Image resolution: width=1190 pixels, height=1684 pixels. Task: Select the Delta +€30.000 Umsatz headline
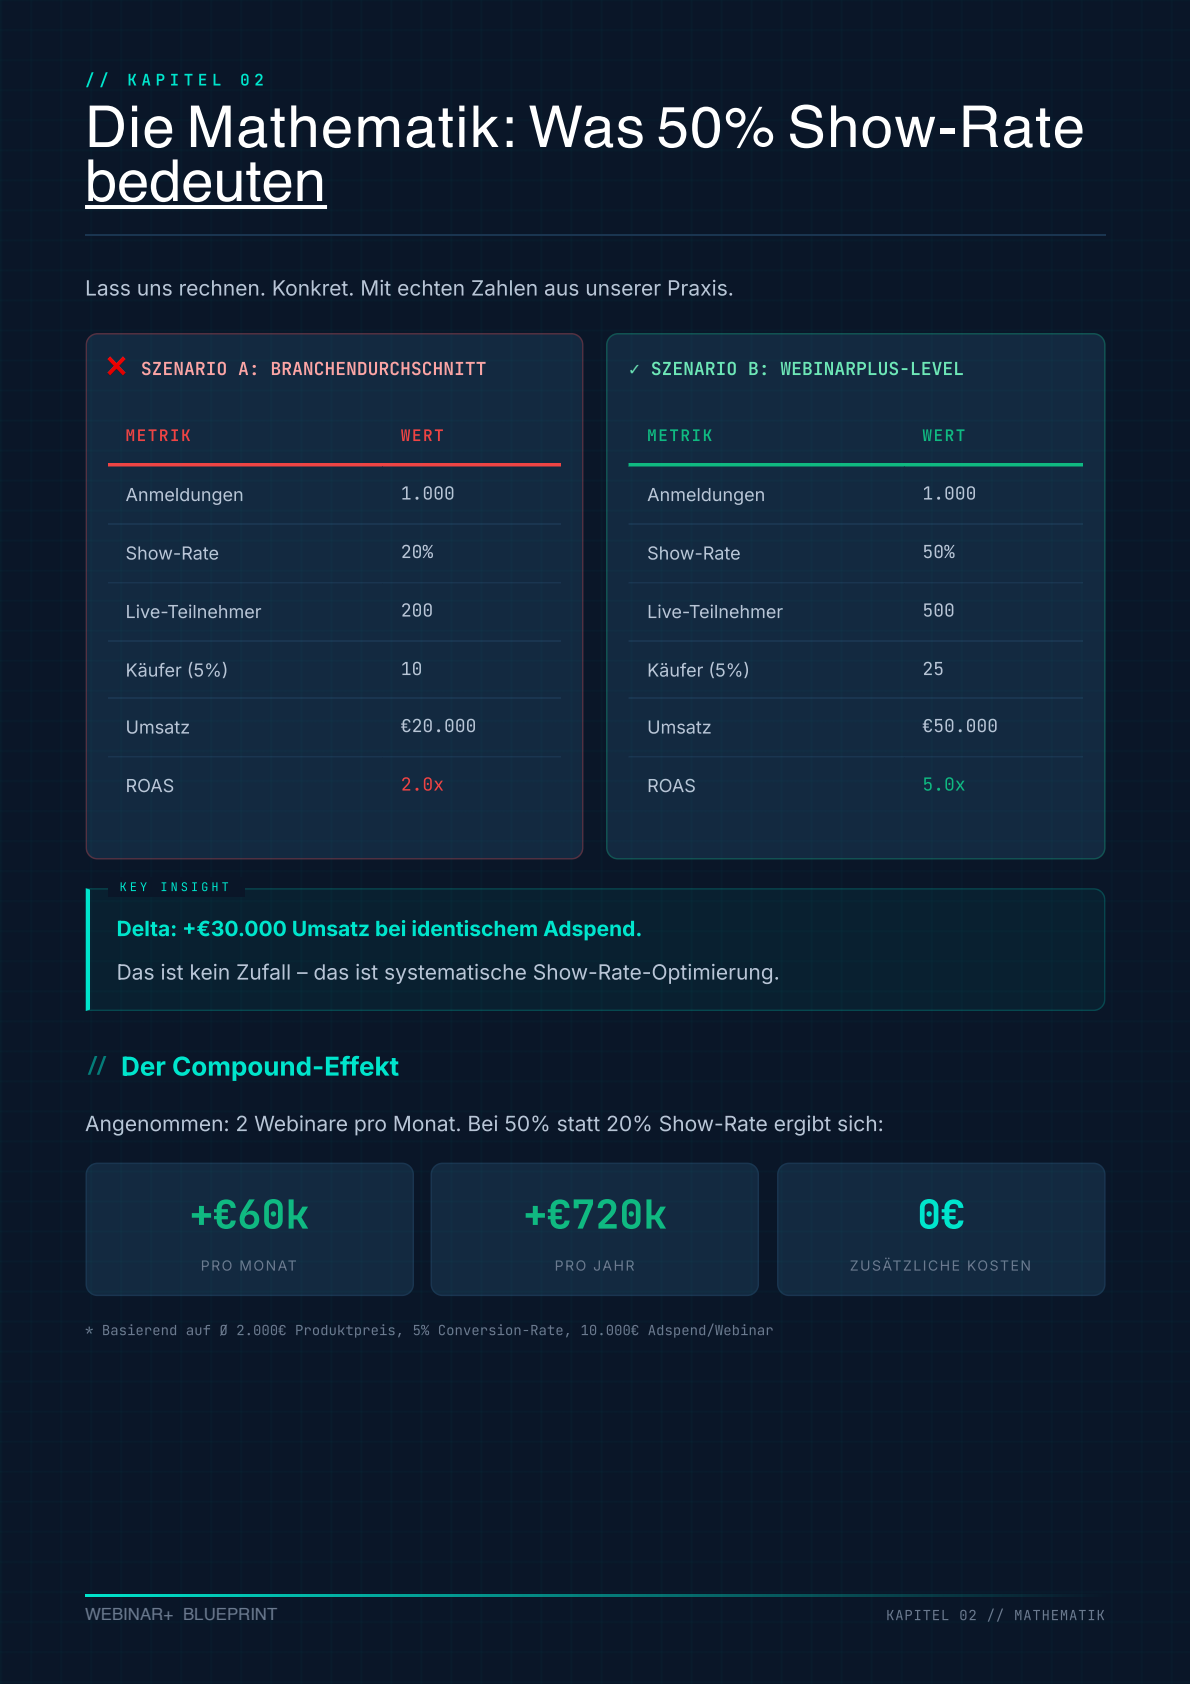[x=379, y=929]
